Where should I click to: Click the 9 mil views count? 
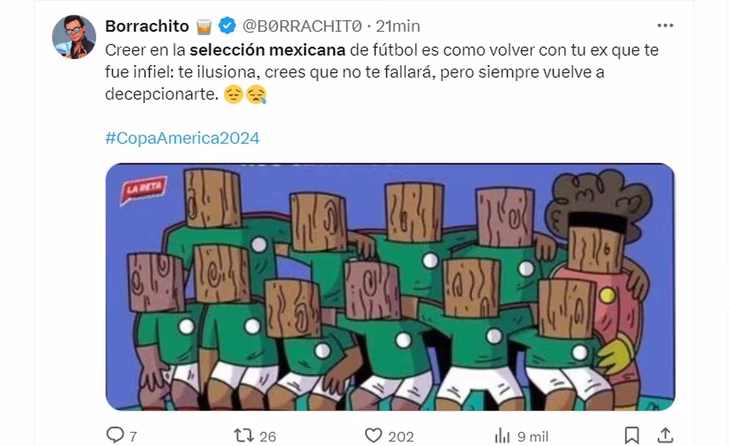[533, 437]
